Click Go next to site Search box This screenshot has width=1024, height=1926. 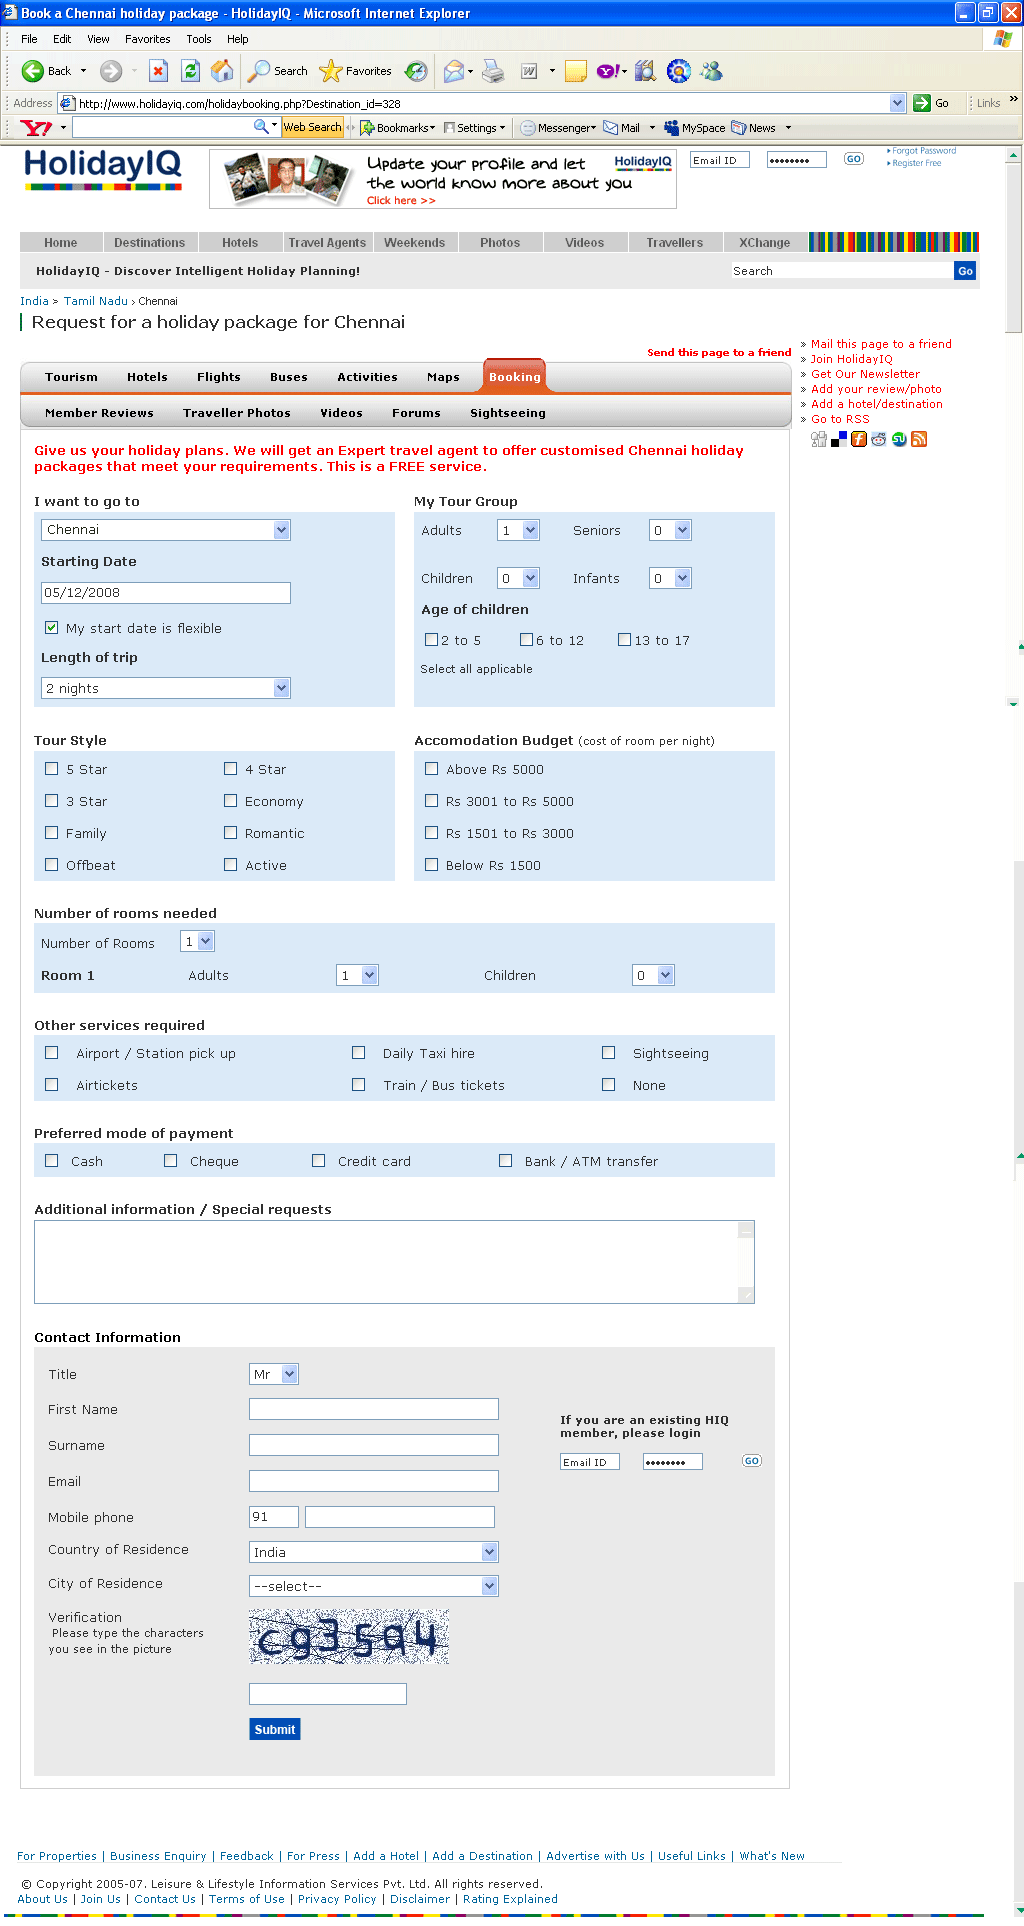(965, 271)
